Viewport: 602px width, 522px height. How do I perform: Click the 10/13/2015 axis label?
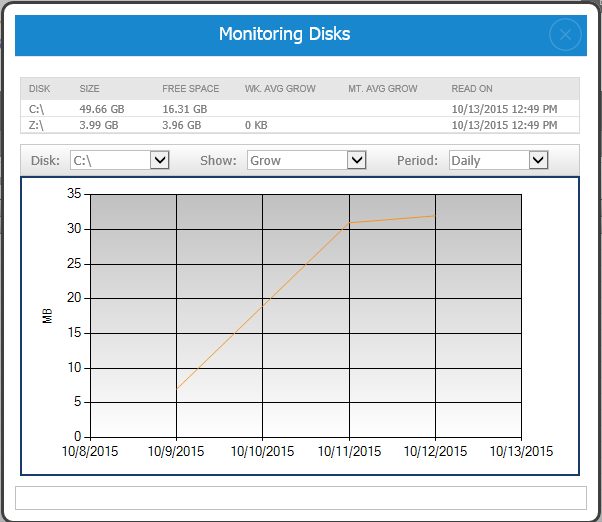tap(521, 451)
